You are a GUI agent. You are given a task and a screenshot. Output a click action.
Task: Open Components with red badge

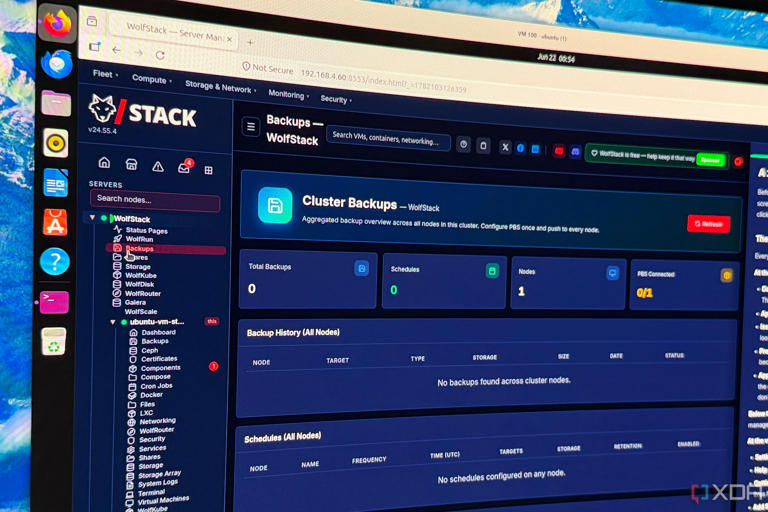point(160,368)
